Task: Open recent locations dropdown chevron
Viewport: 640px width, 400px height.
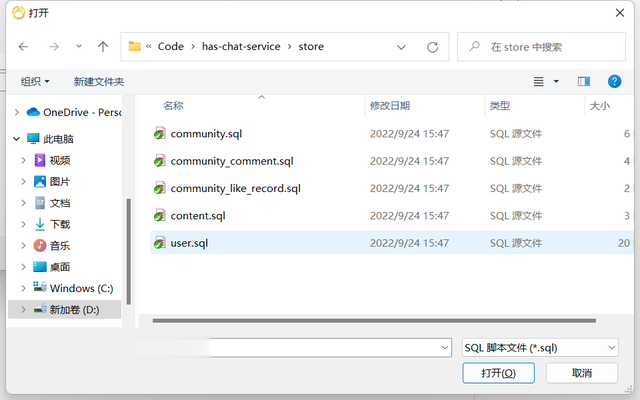Action: (x=79, y=46)
